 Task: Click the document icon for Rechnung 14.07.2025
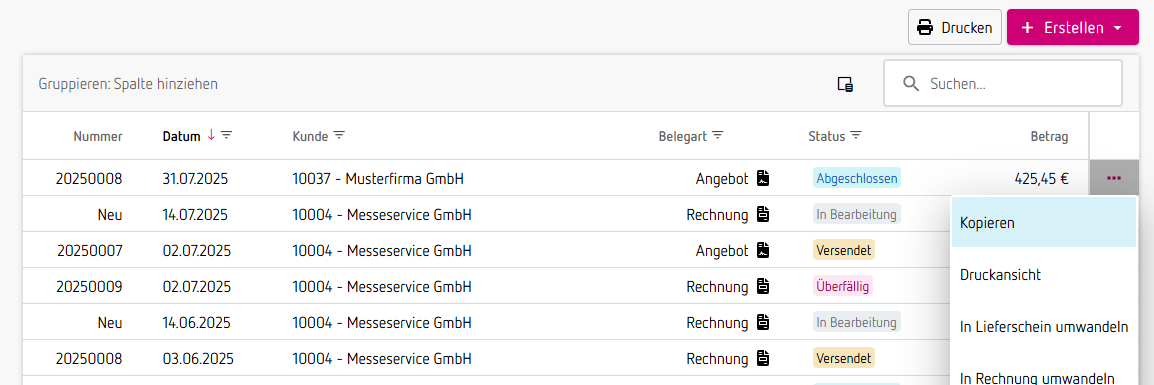point(764,214)
